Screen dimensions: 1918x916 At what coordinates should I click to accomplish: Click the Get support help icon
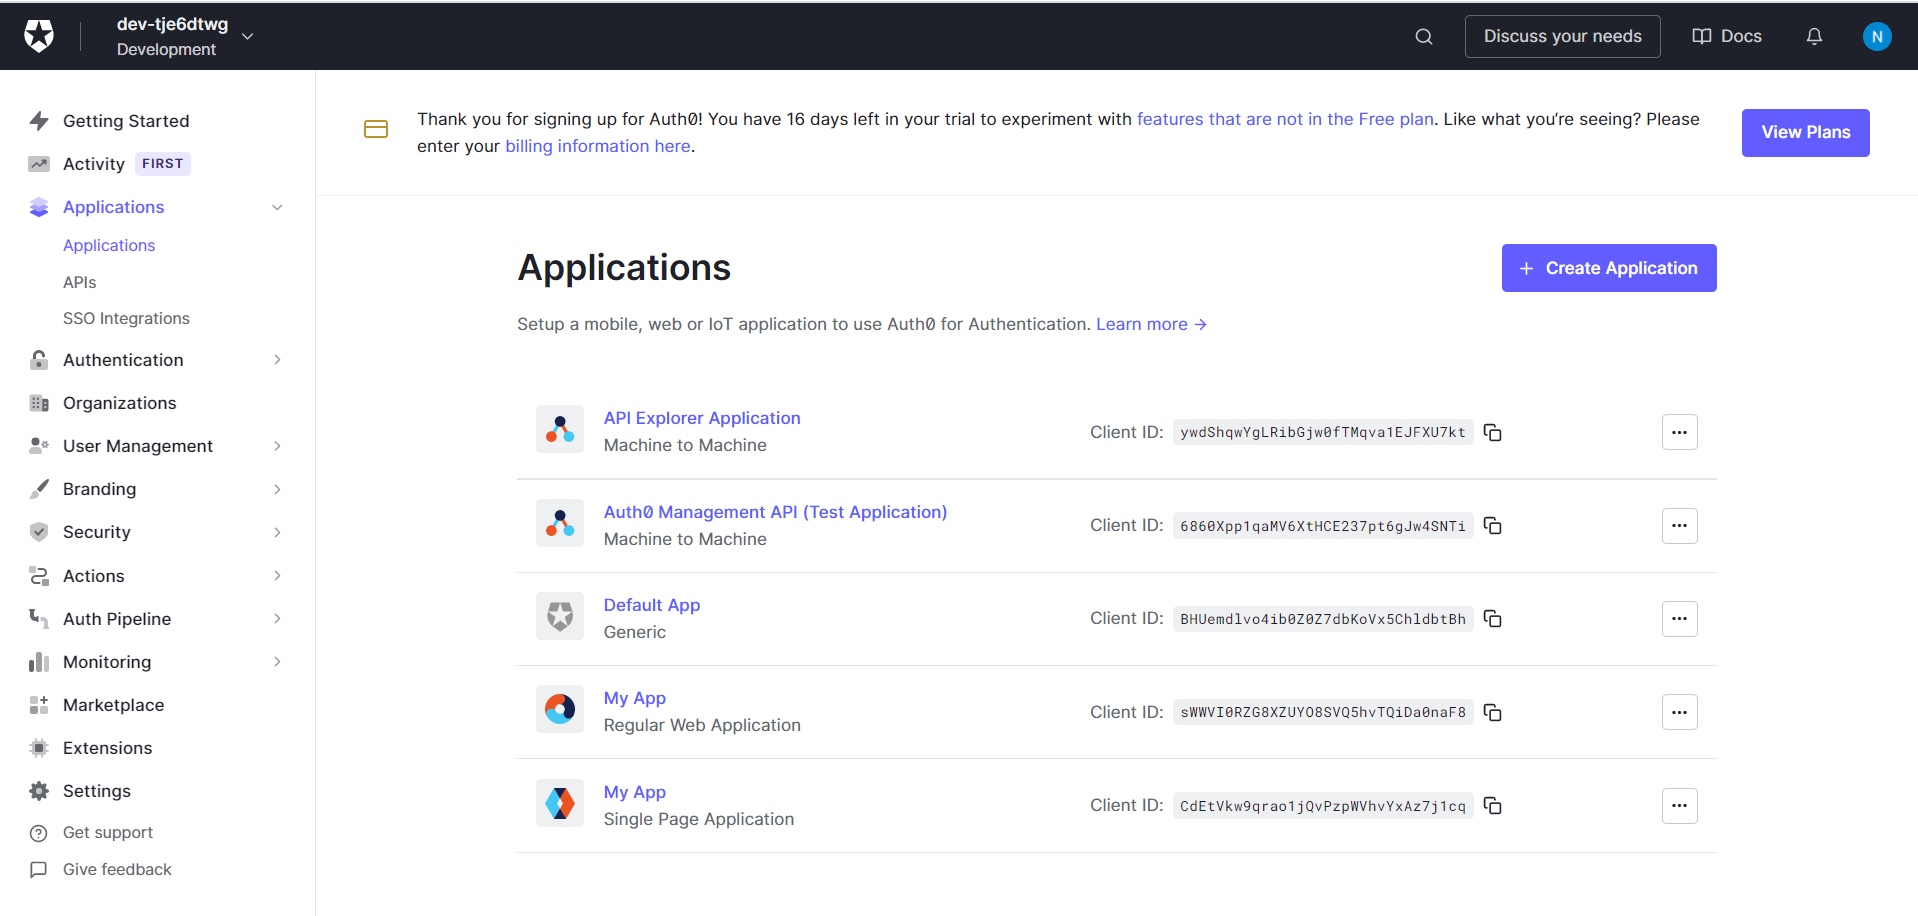[39, 833]
